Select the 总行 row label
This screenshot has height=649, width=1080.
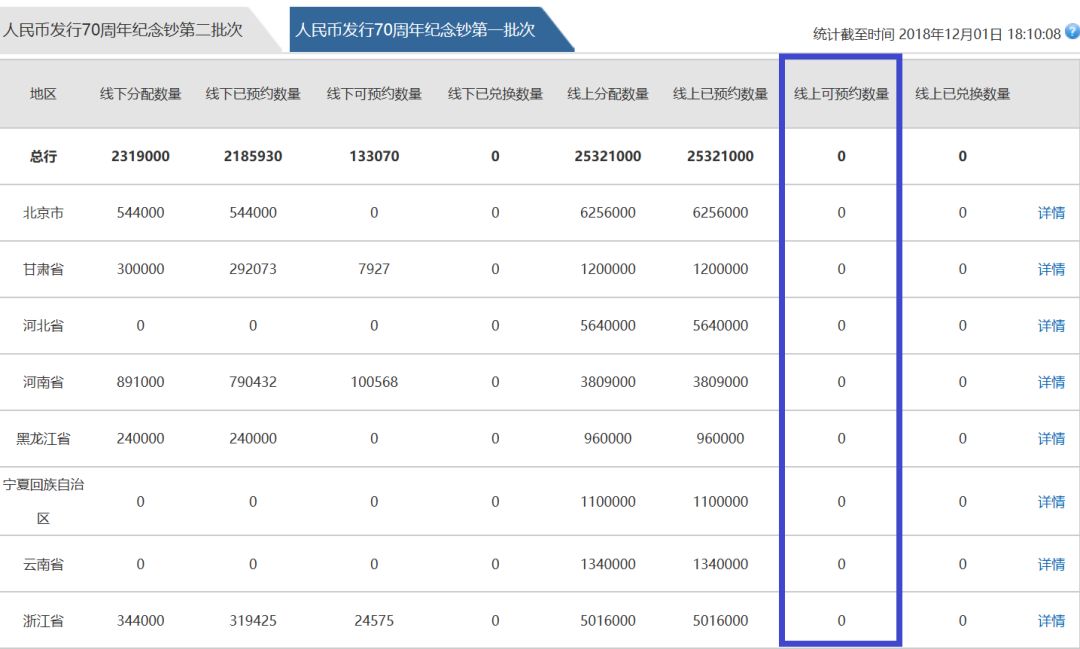[43, 157]
